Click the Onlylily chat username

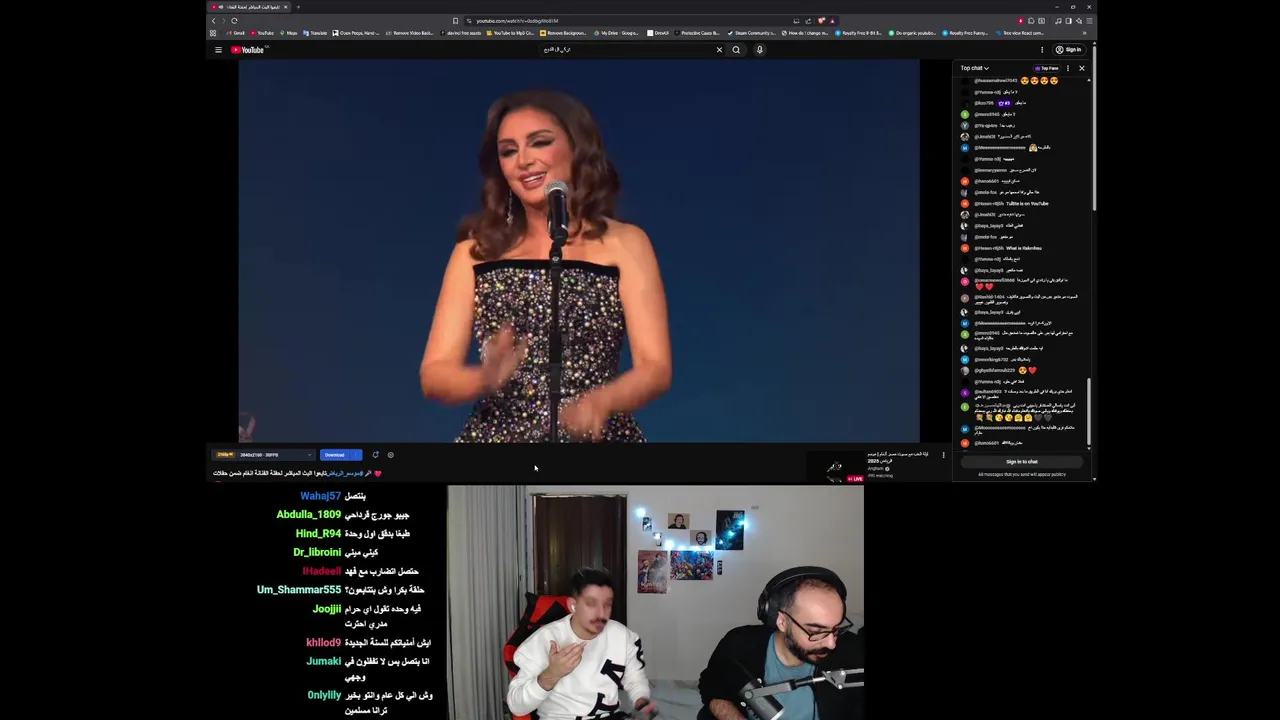tap(324, 695)
